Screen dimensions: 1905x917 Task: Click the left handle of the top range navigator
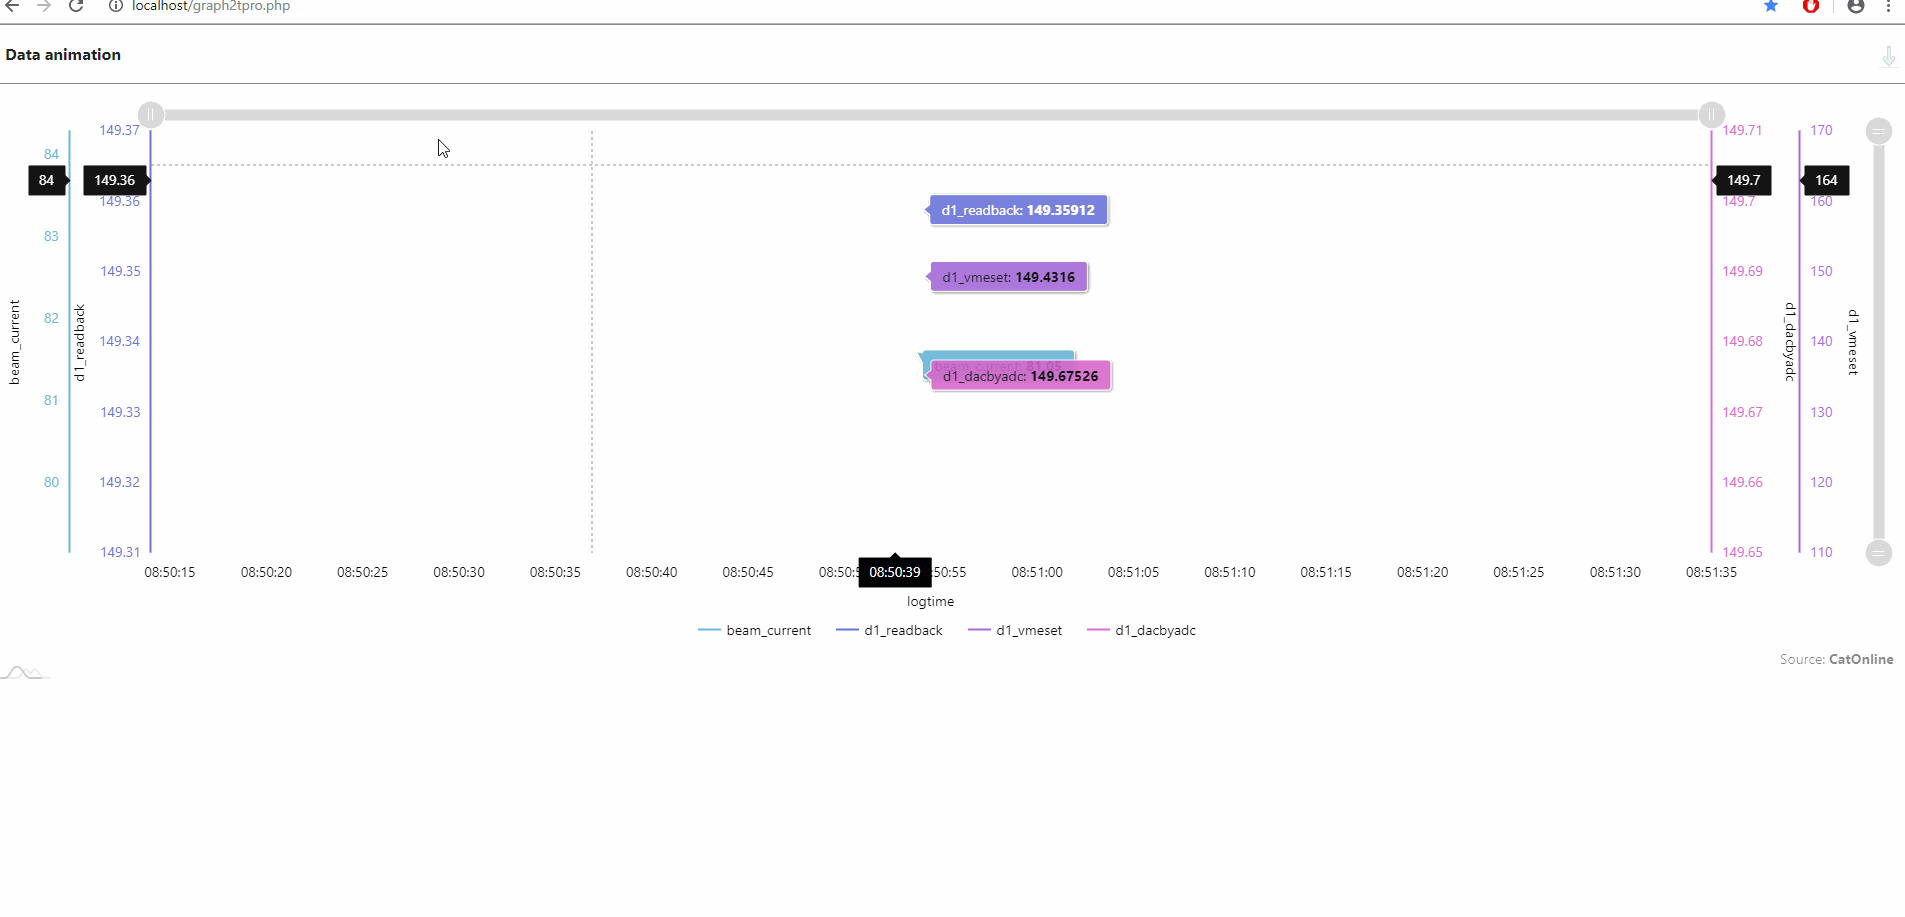tap(151, 114)
